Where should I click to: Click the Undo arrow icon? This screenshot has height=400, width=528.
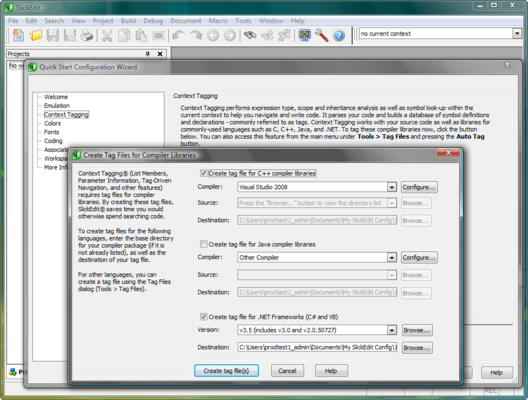pyautogui.click(x=178, y=35)
